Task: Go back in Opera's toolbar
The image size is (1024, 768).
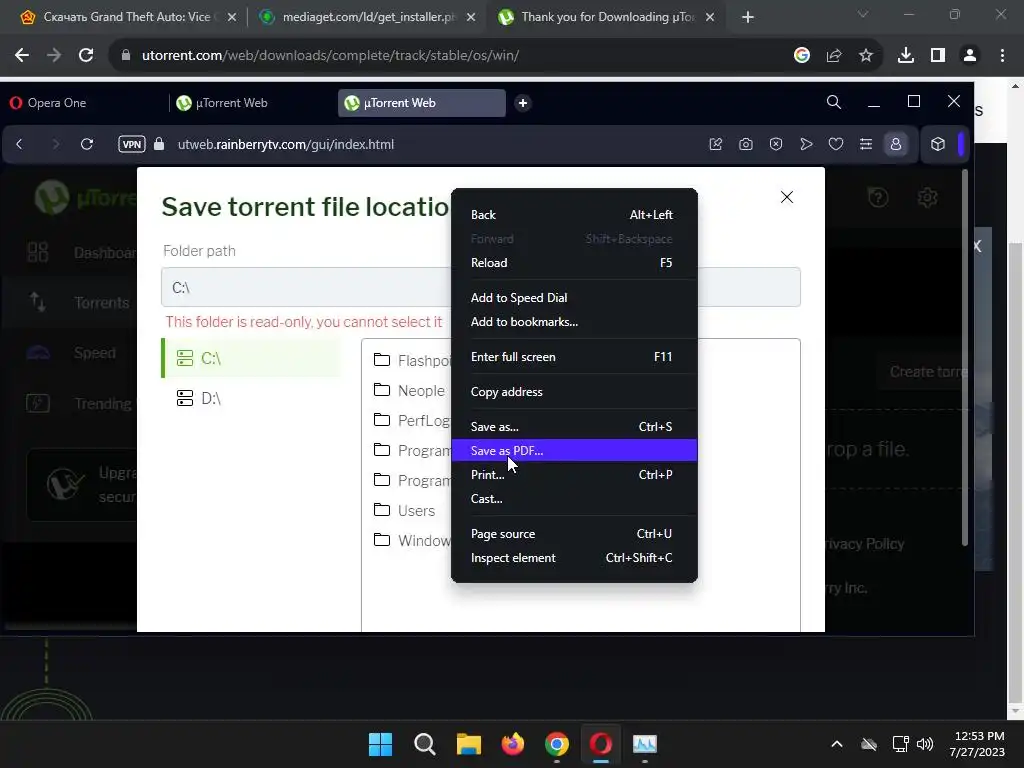Action: tap(20, 144)
